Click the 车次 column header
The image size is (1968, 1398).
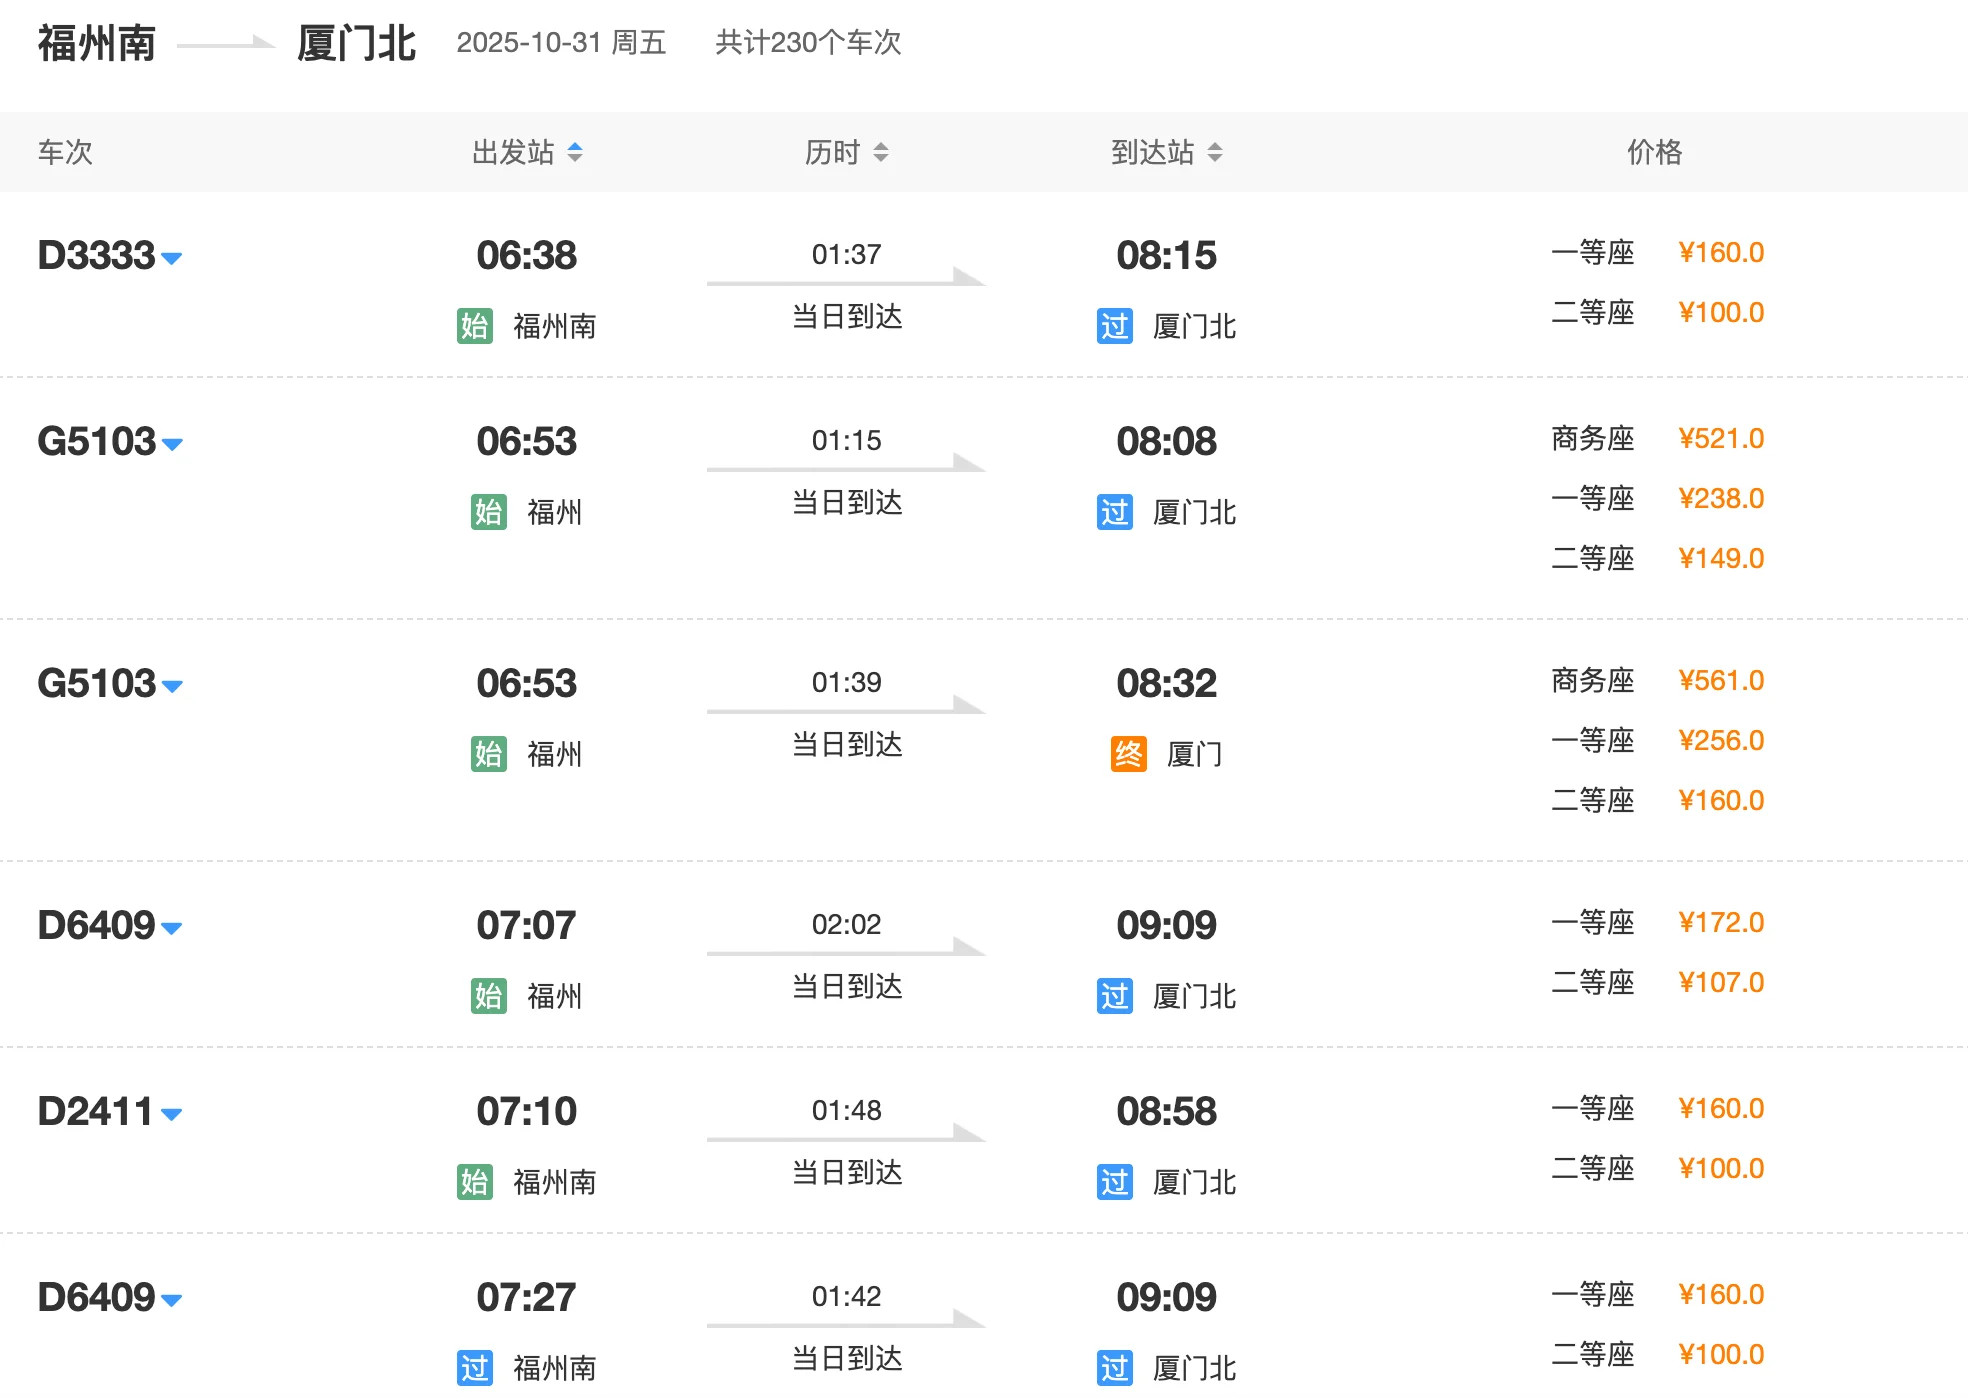point(64,152)
